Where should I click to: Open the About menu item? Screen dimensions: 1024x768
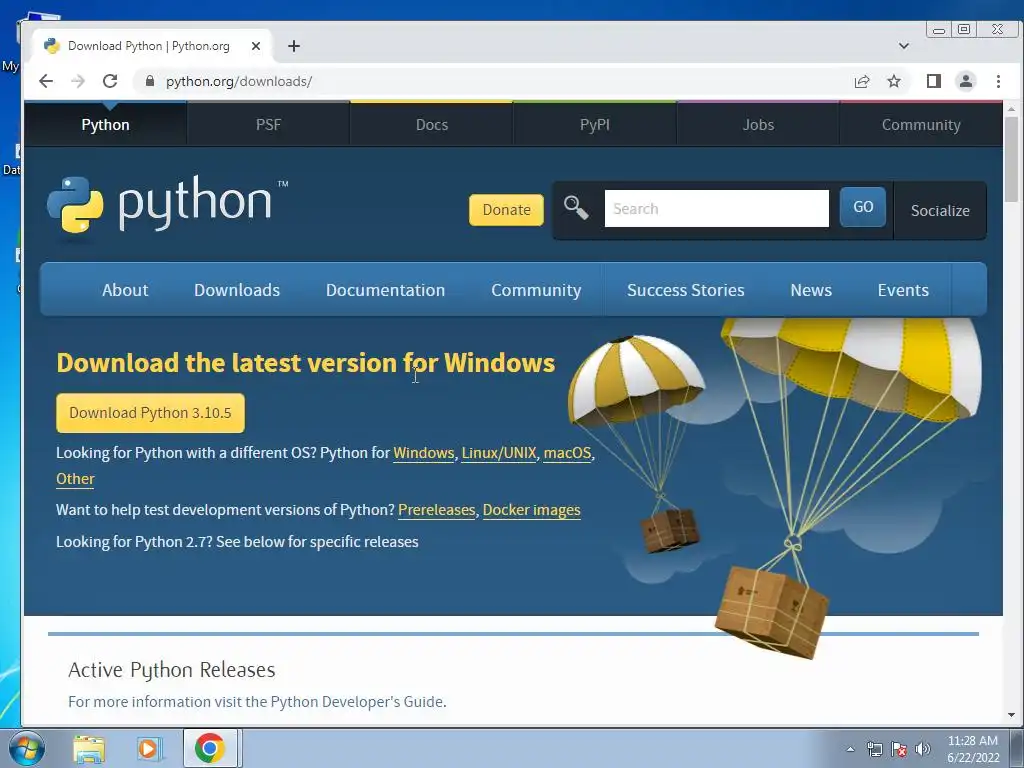pos(125,290)
